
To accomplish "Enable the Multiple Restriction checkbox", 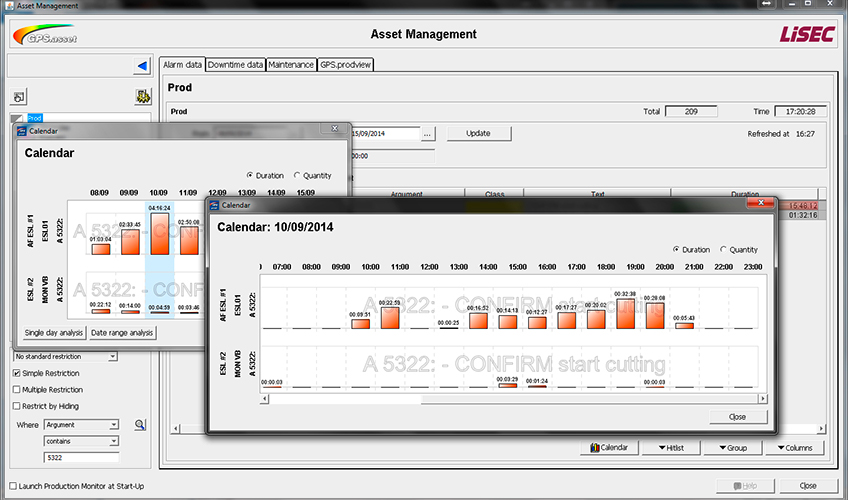I will pyautogui.click(x=17, y=390).
